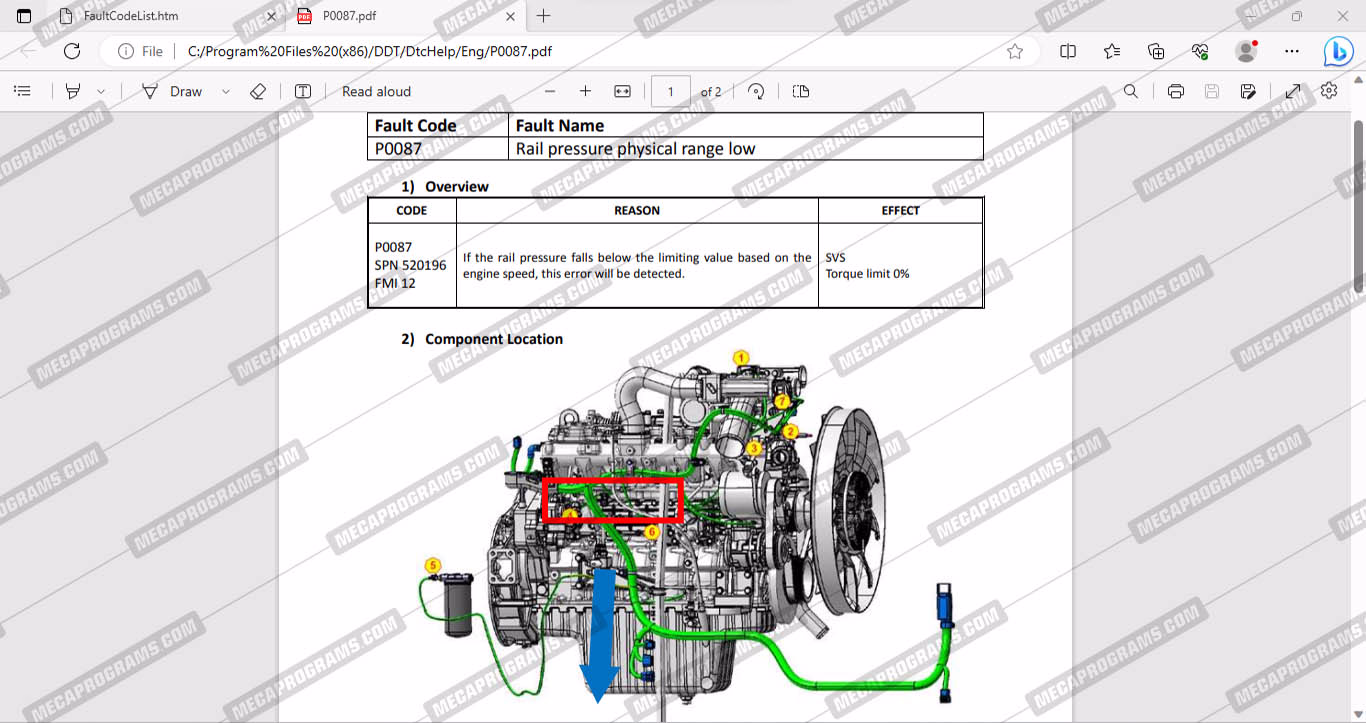This screenshot has width=1366, height=723.
Task: Expand the Draw options dropdown arrow
Action: point(225,91)
